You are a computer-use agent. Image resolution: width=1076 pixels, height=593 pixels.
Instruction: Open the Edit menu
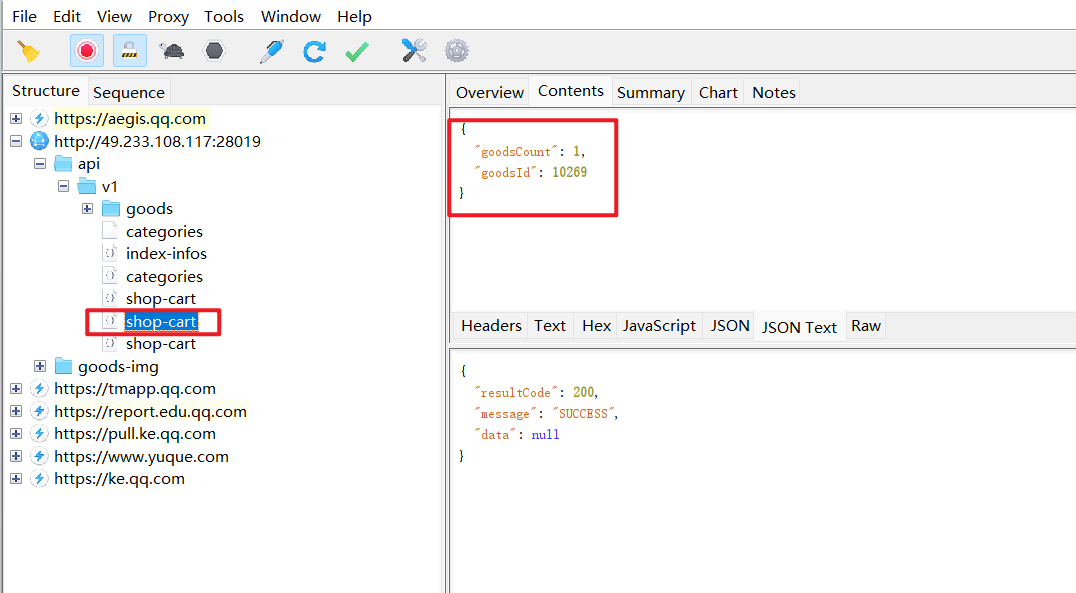67,16
